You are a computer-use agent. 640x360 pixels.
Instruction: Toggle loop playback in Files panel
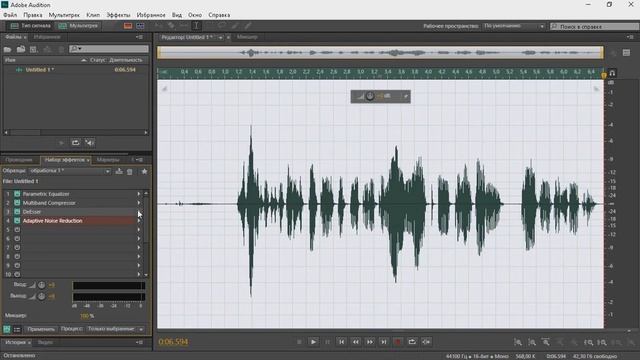tap(76, 142)
